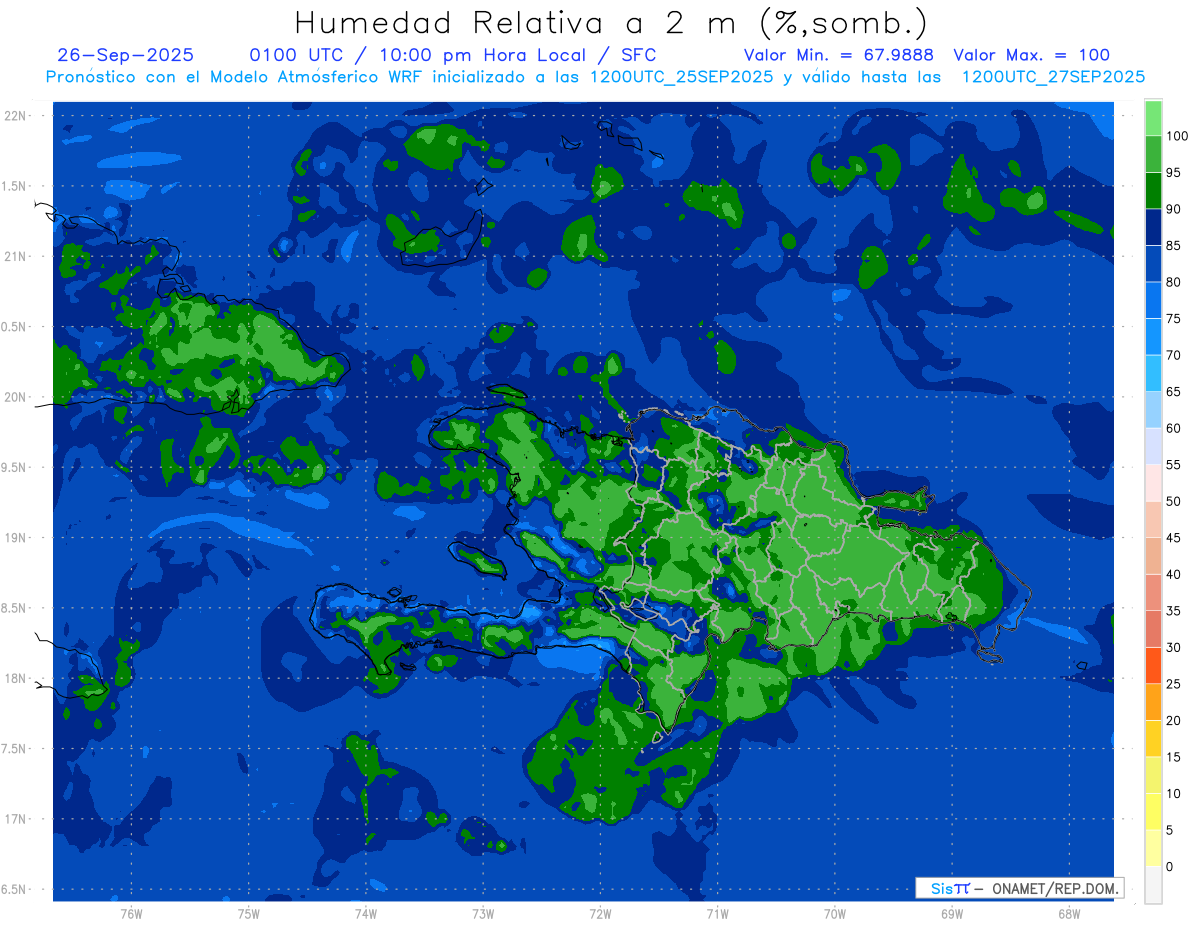Click the '73W' longitude label
This screenshot has height=927, width=1200.
(x=483, y=913)
